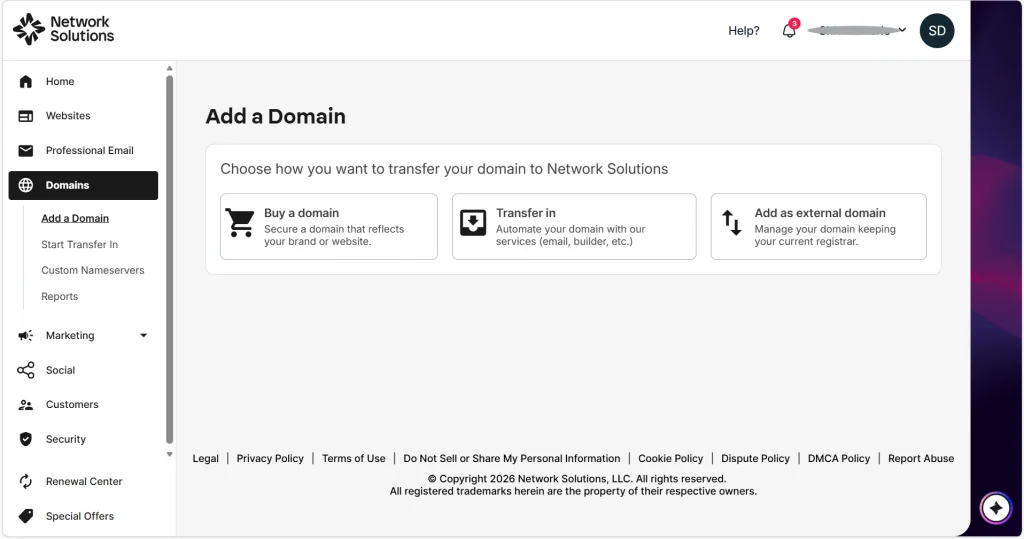Click the Professional Email envelope icon
1024x539 pixels.
click(x=25, y=151)
